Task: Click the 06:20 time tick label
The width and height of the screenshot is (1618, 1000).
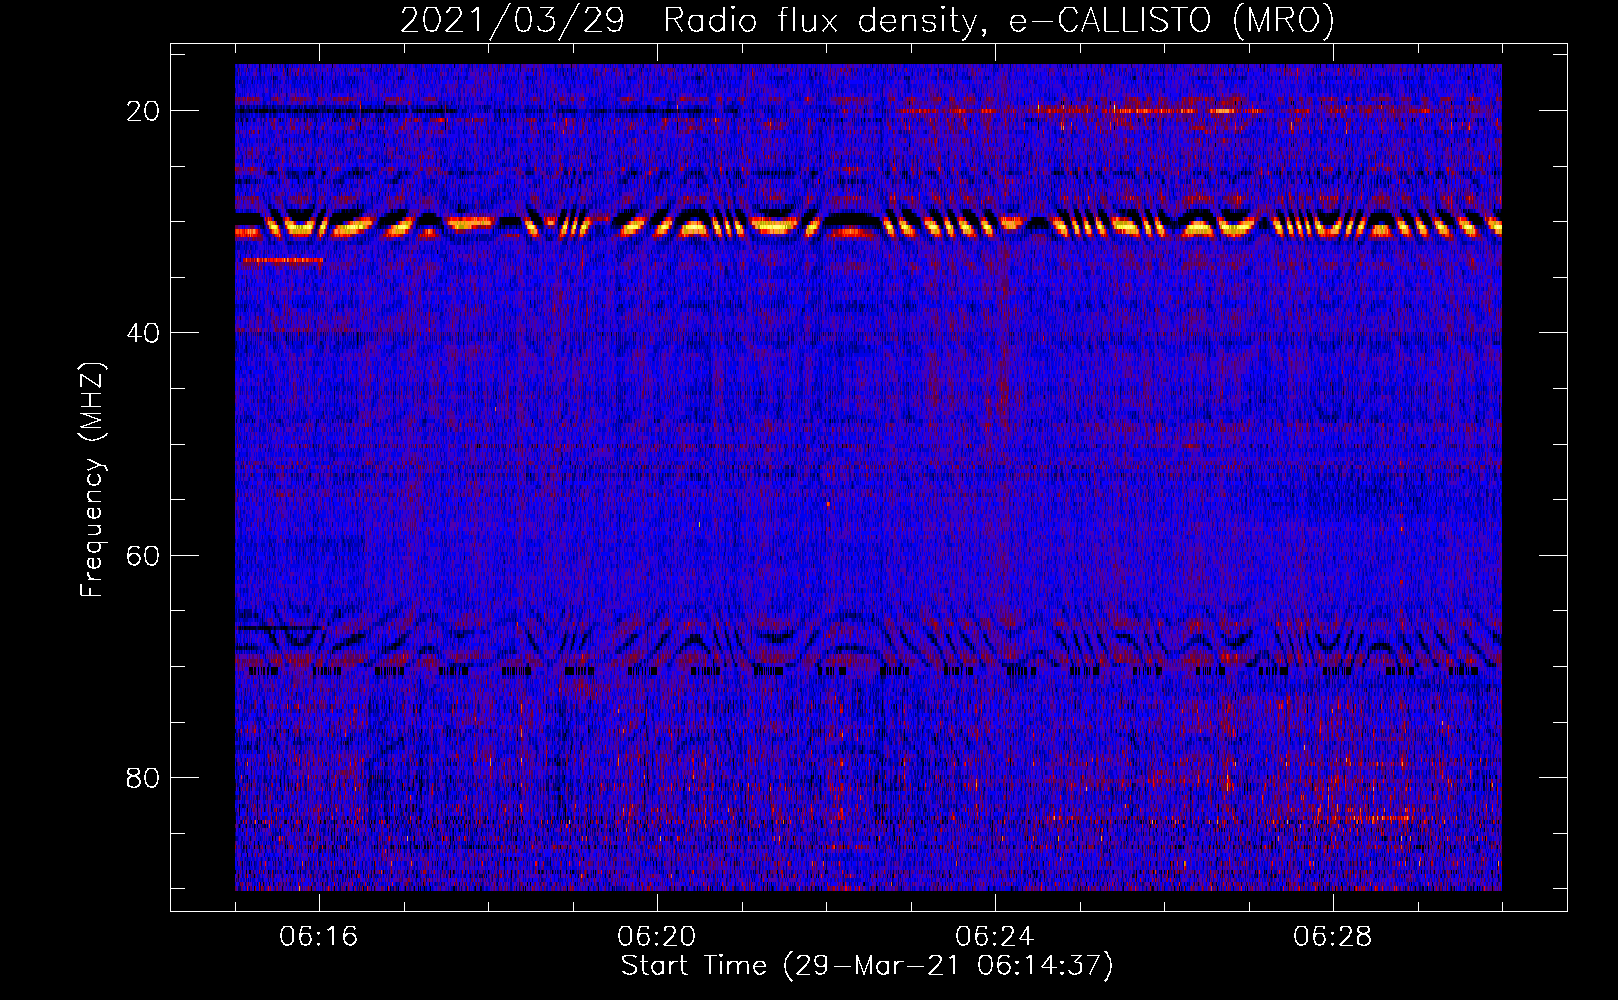Action: [x=657, y=937]
